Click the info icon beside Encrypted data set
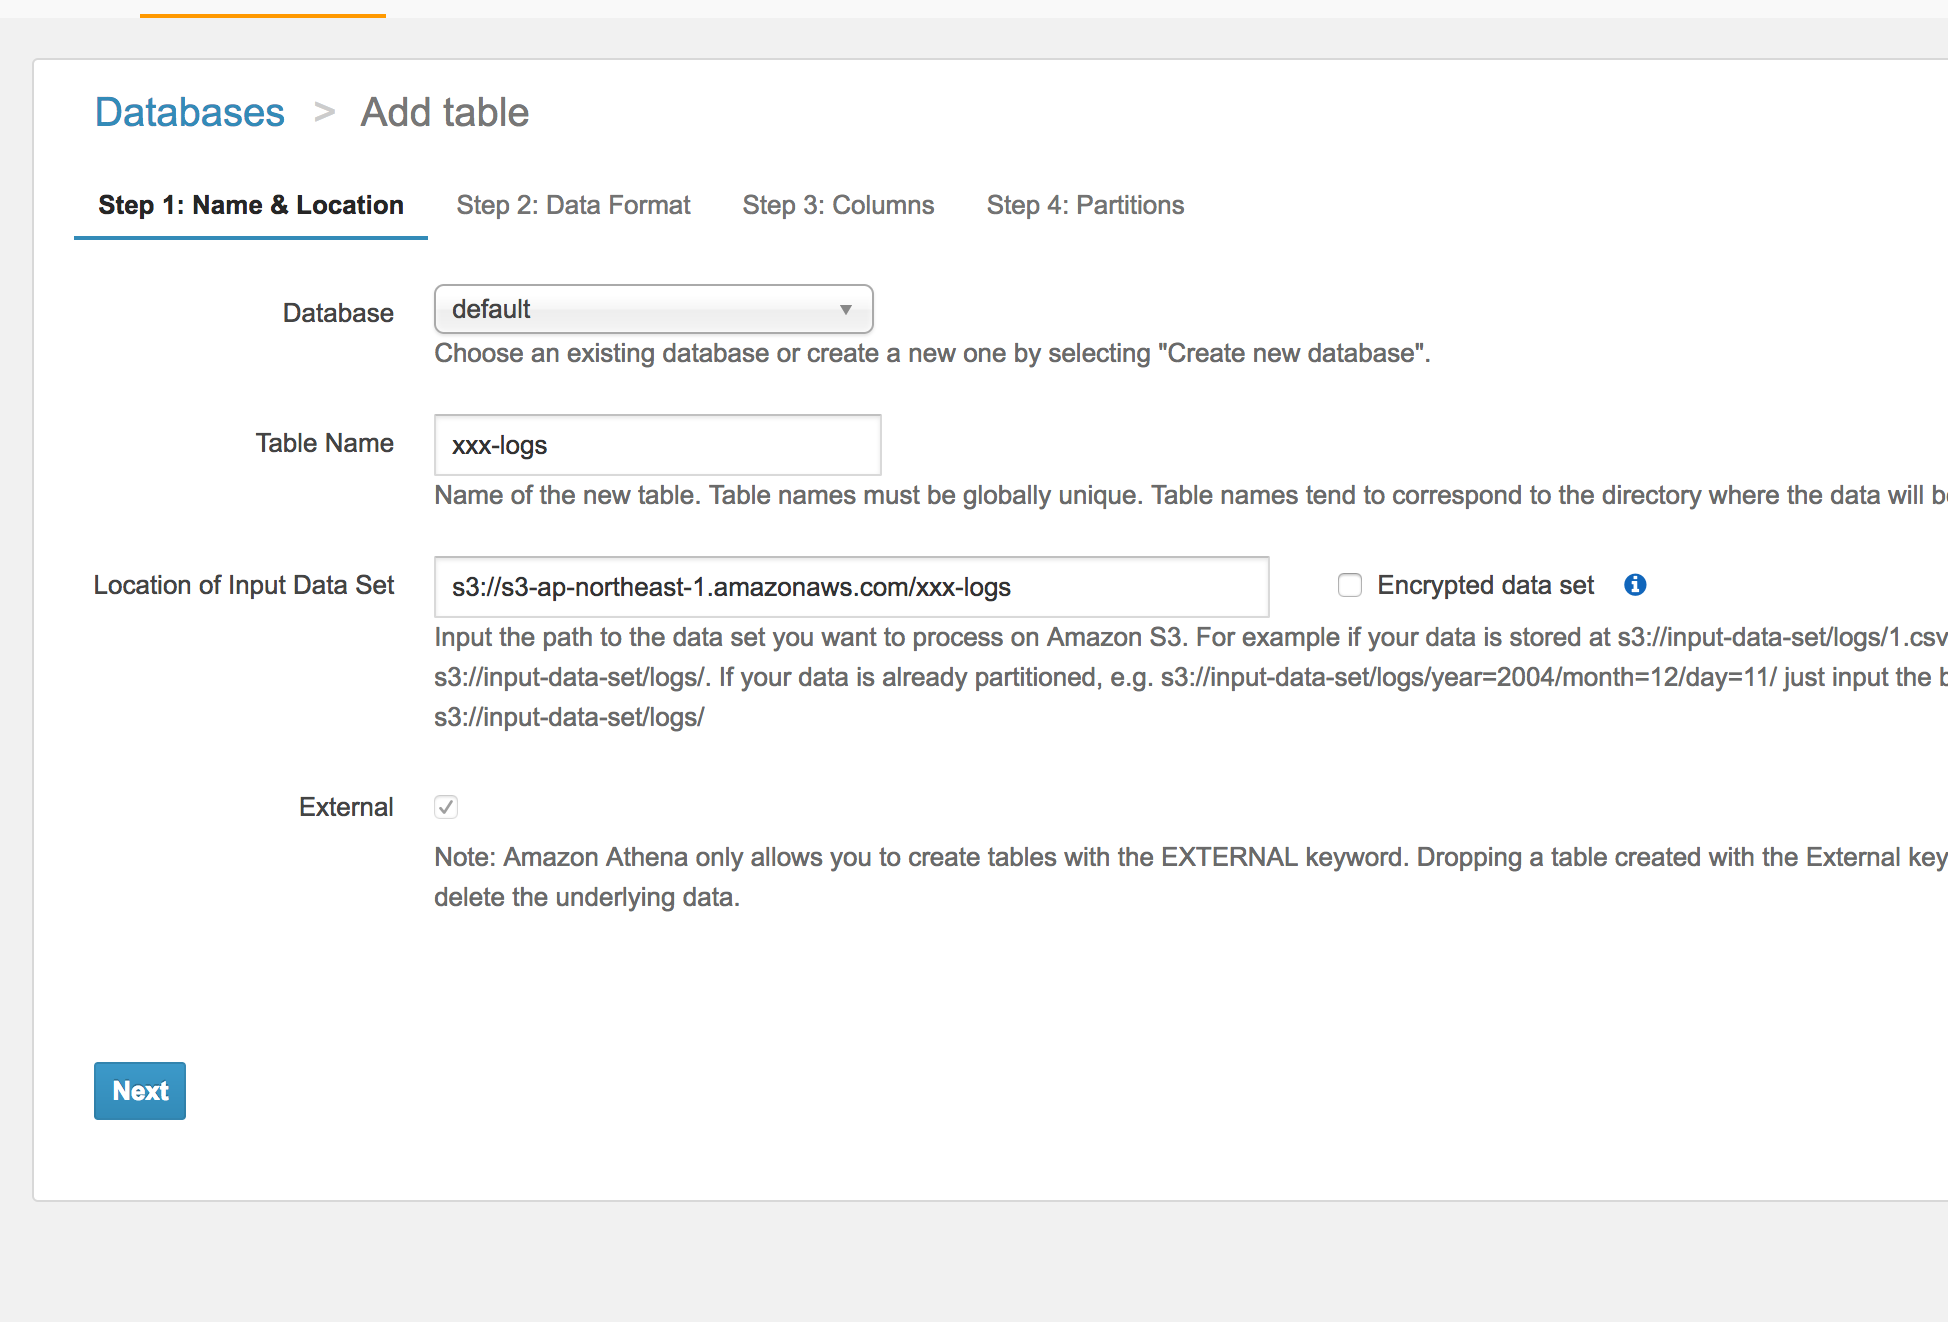 (1635, 585)
